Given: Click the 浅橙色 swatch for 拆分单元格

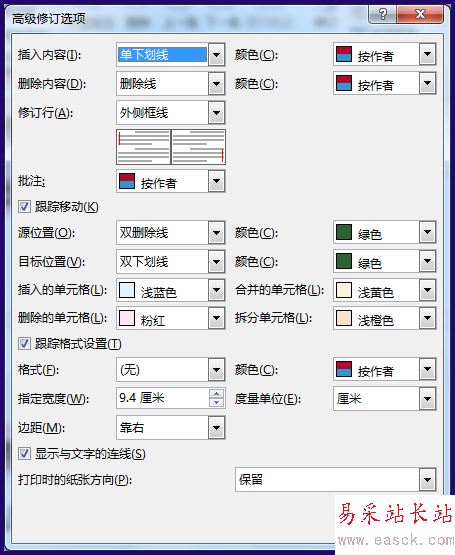Looking at the screenshot, I should click(343, 318).
